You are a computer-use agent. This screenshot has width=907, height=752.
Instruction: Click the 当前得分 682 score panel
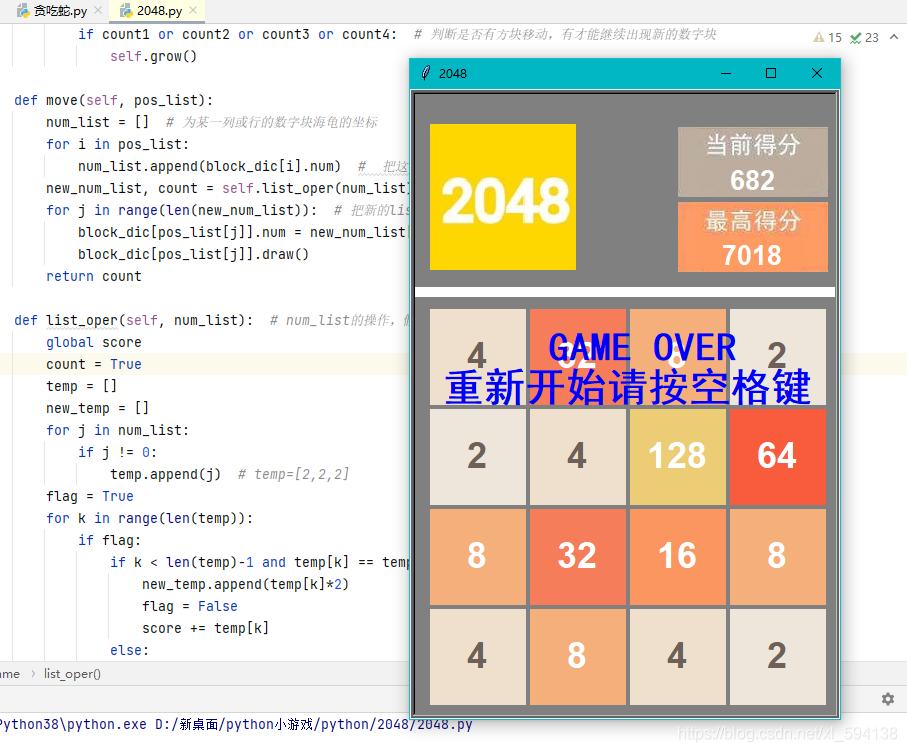[x=752, y=162]
